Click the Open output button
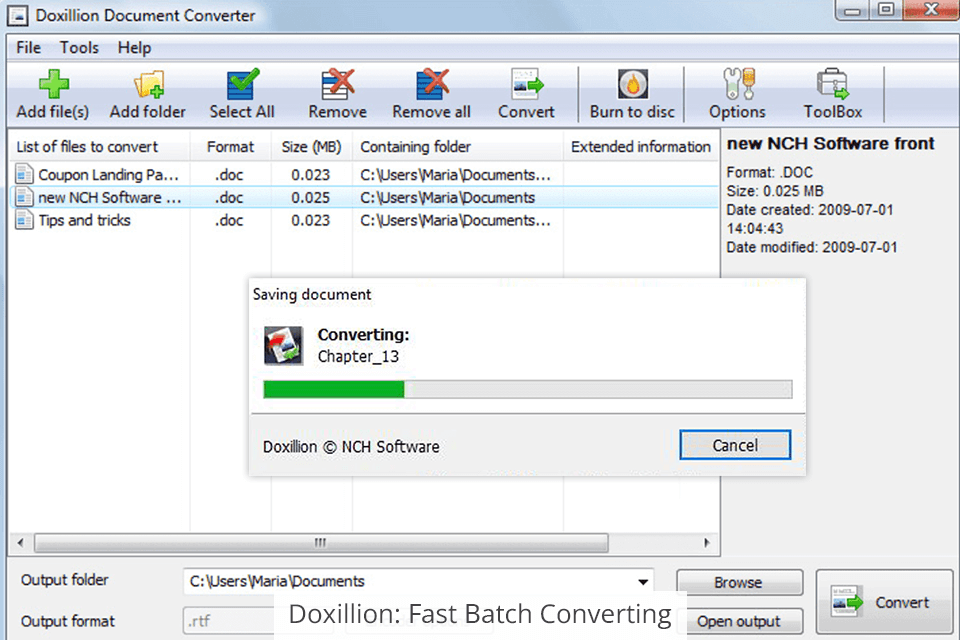This screenshot has width=960, height=640. (x=739, y=621)
